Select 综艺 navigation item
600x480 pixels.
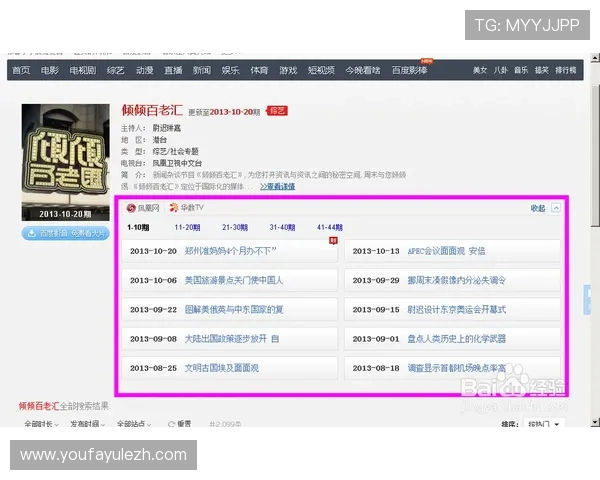tap(116, 70)
